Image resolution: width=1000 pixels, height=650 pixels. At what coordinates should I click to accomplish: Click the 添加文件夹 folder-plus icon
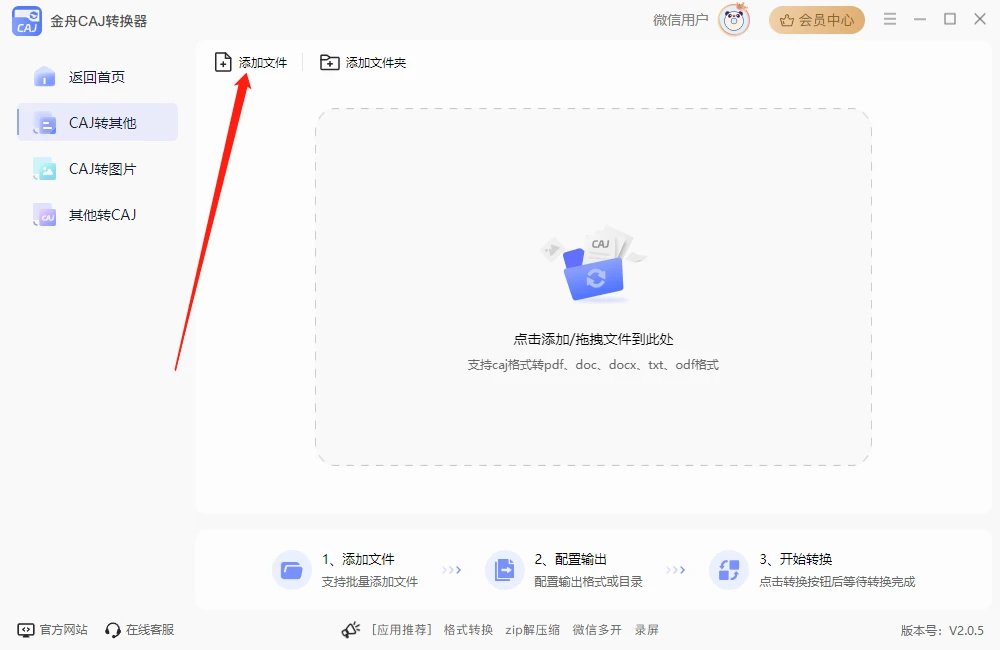pos(330,63)
